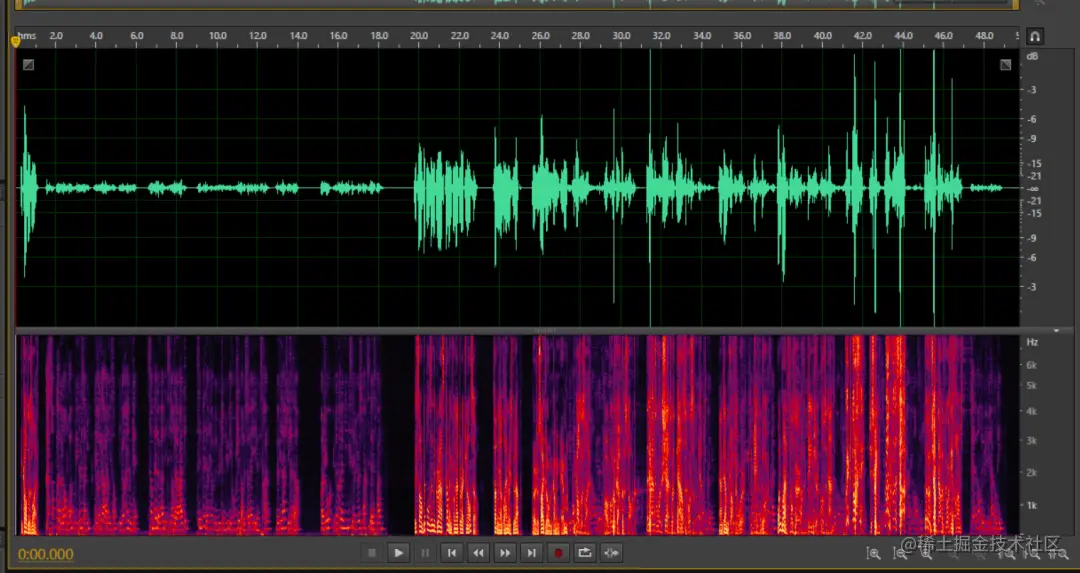Toggle the Skip Selection button

click(611, 552)
